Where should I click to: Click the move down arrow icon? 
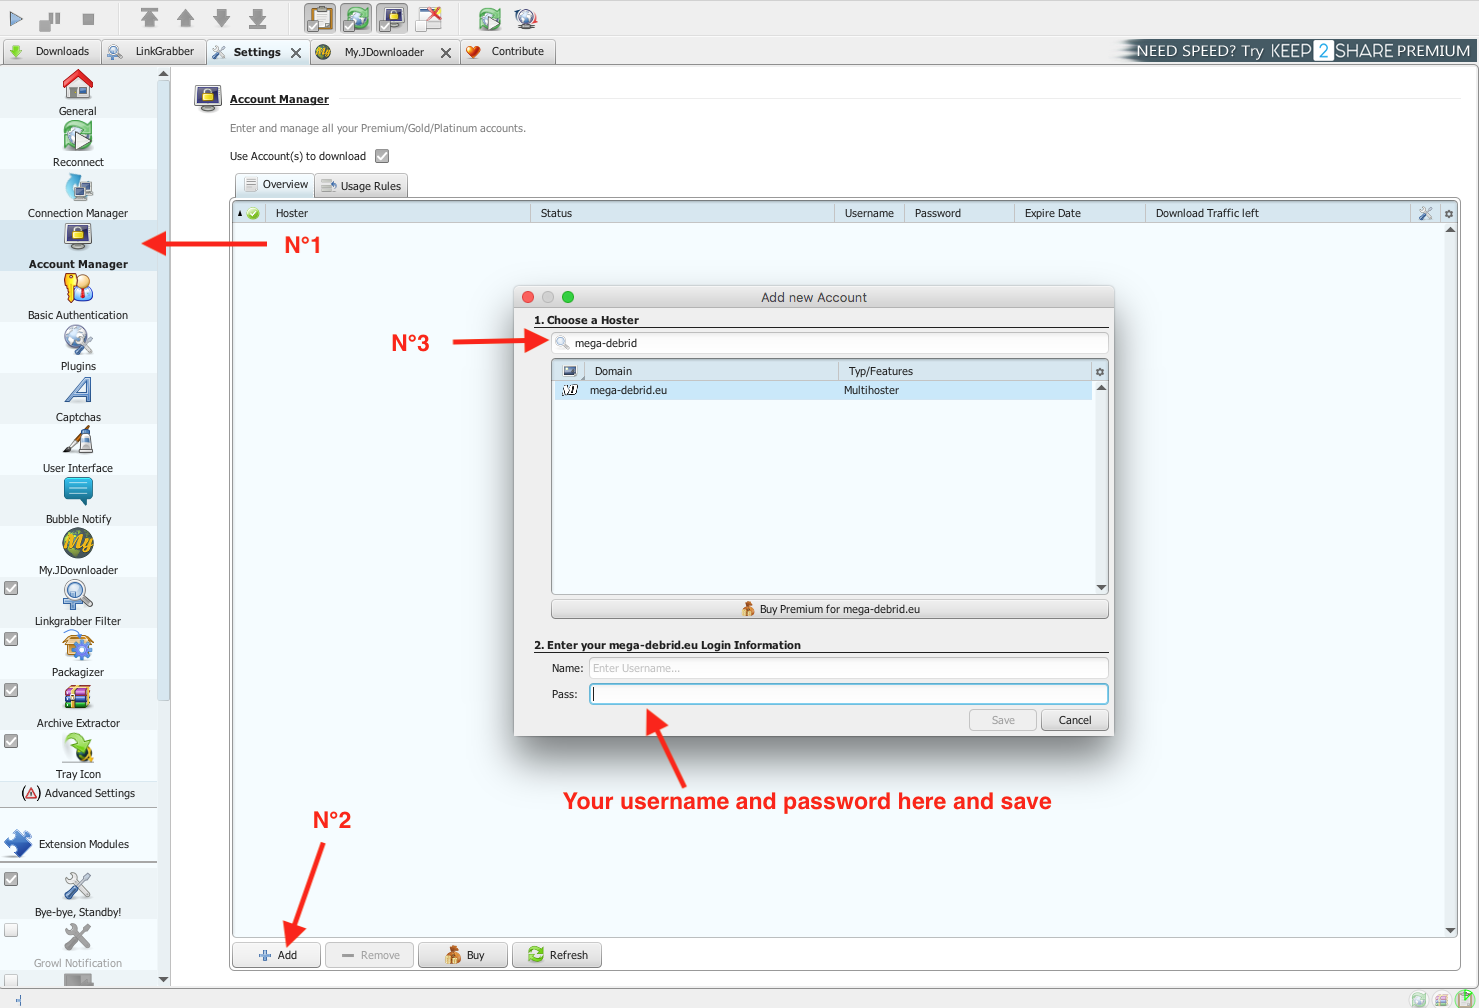click(x=222, y=18)
